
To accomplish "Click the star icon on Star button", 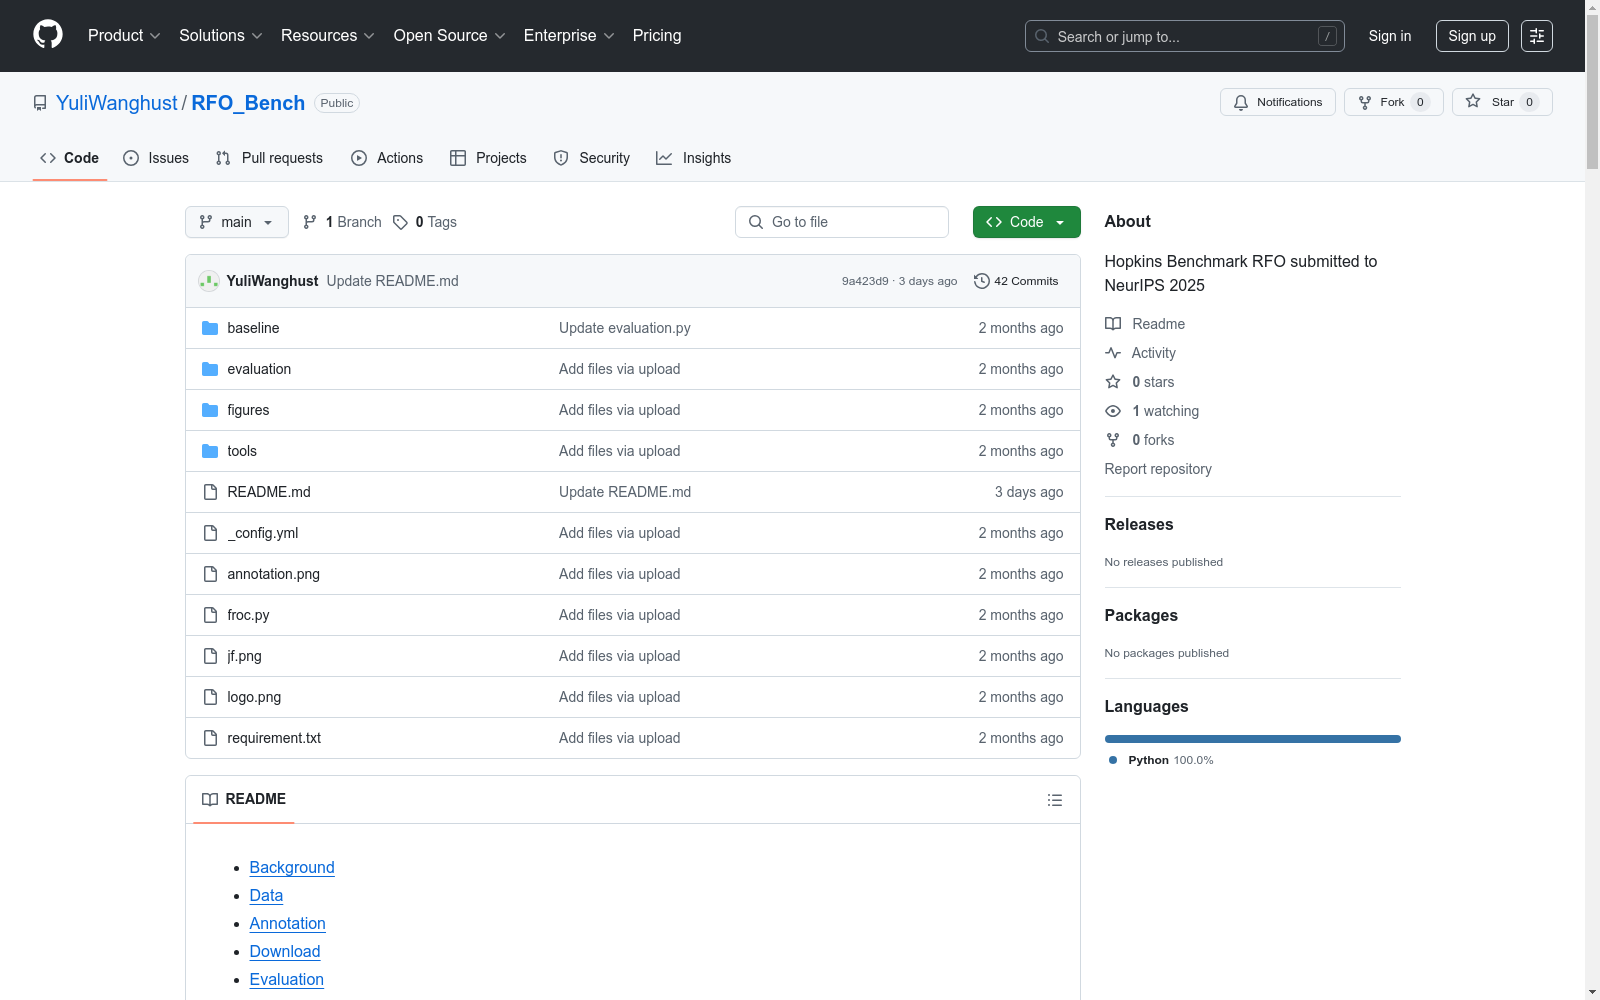I will tap(1473, 101).
